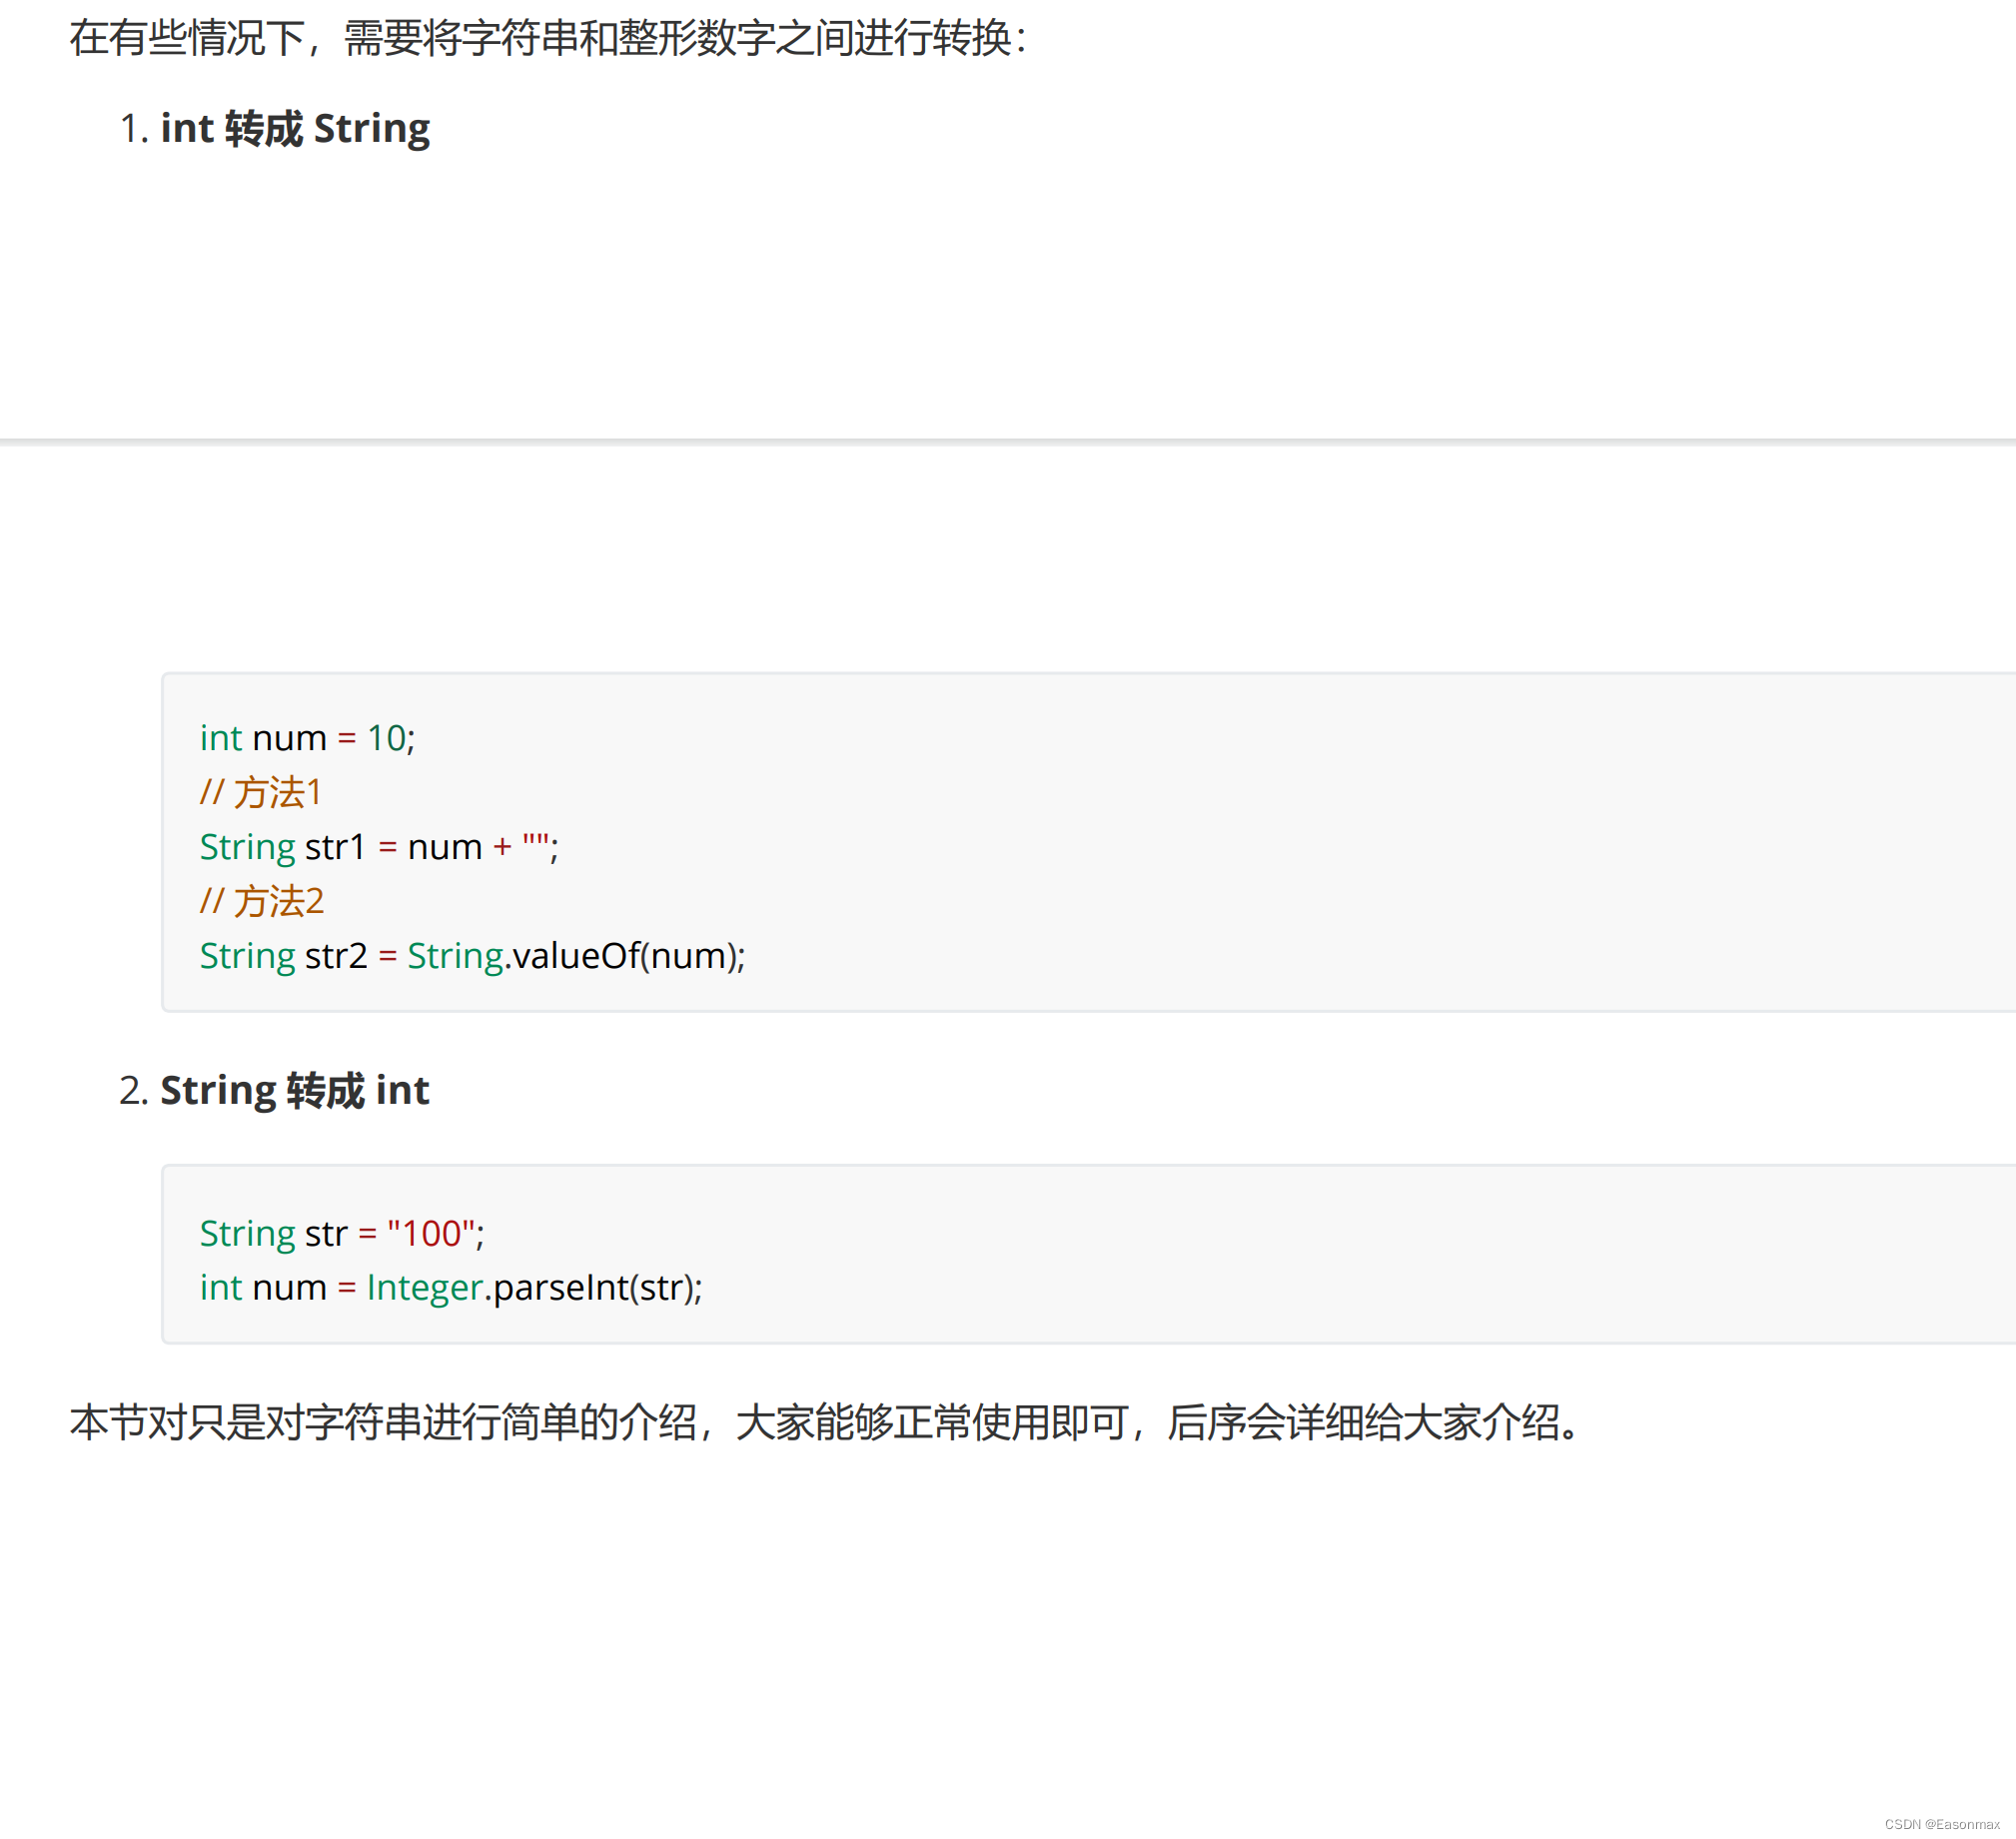The image size is (2016, 1839).
Task: Click the comment '// 方法1'
Action: coord(261,792)
